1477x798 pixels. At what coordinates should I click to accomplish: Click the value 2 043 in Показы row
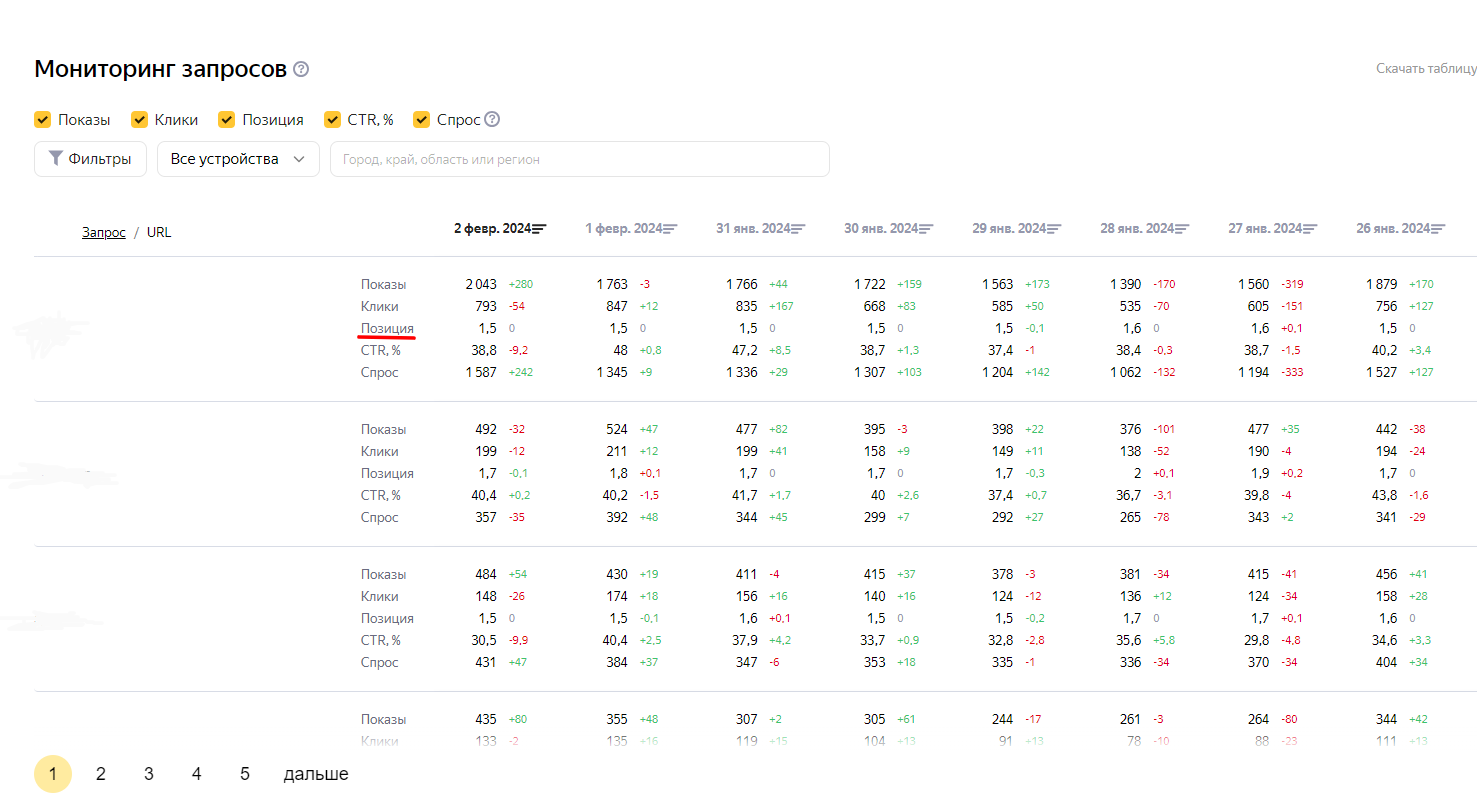[481, 285]
